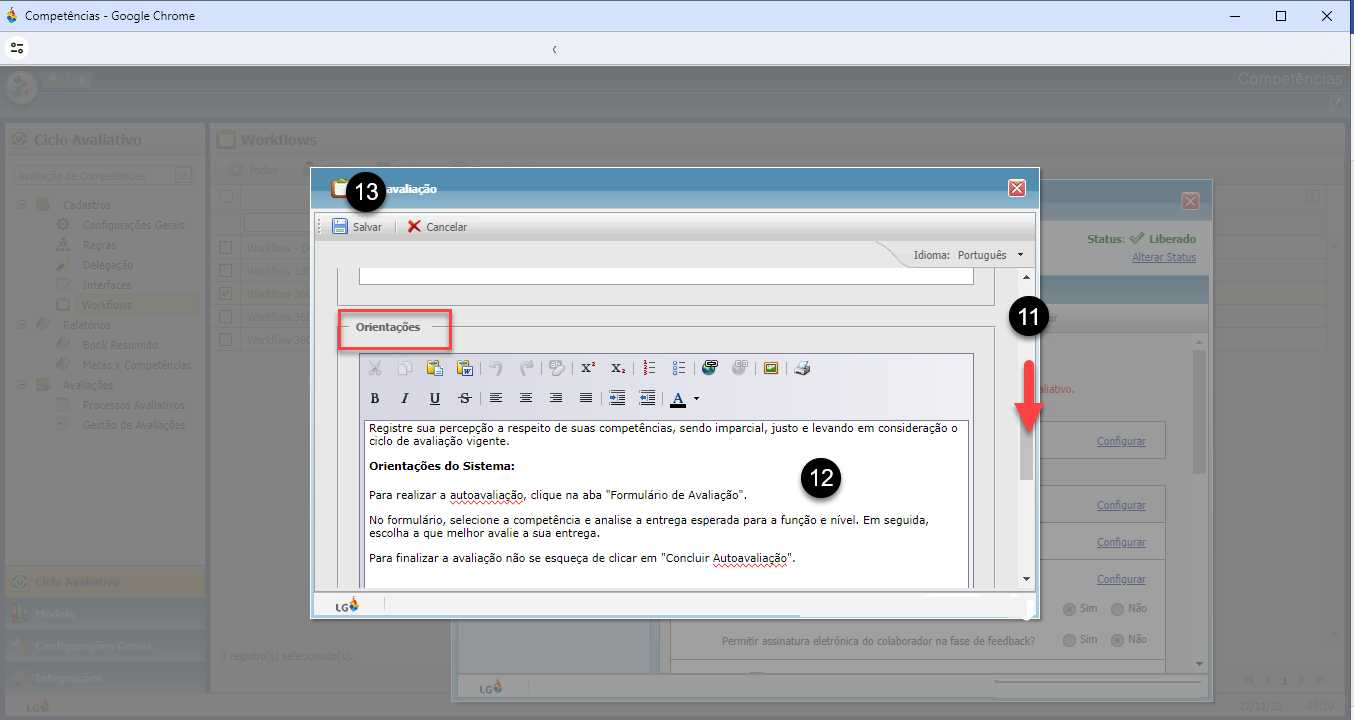
Task: Insert an image with picture icon
Action: point(771,368)
